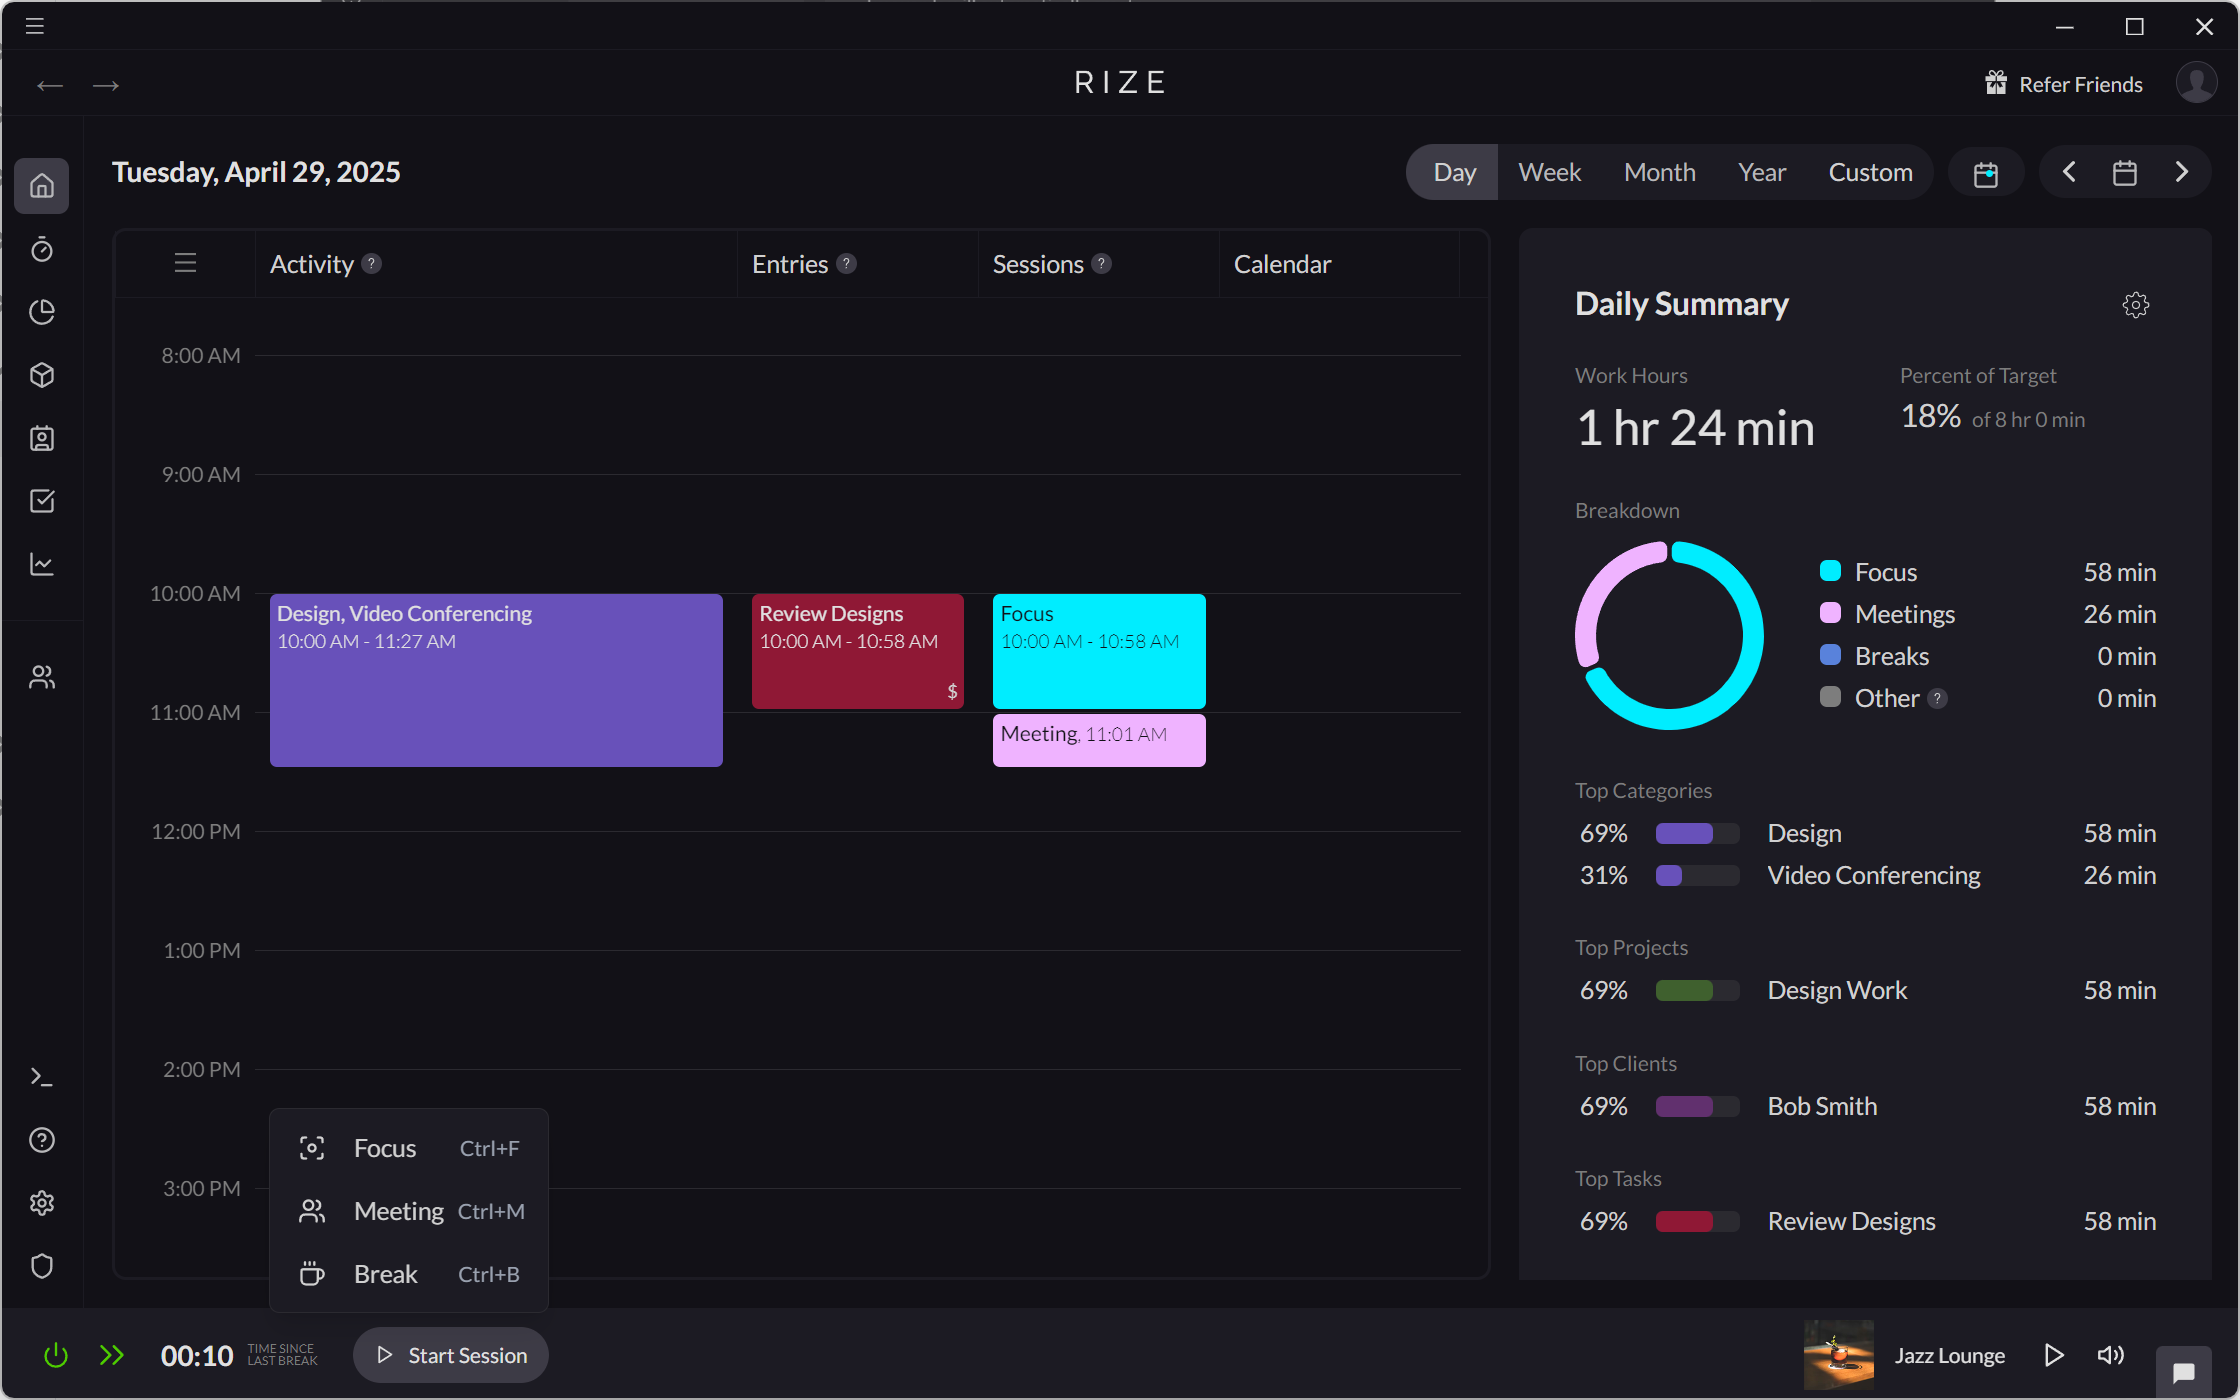Advance to next day with right chevron
2240x1400 pixels.
tap(2182, 172)
